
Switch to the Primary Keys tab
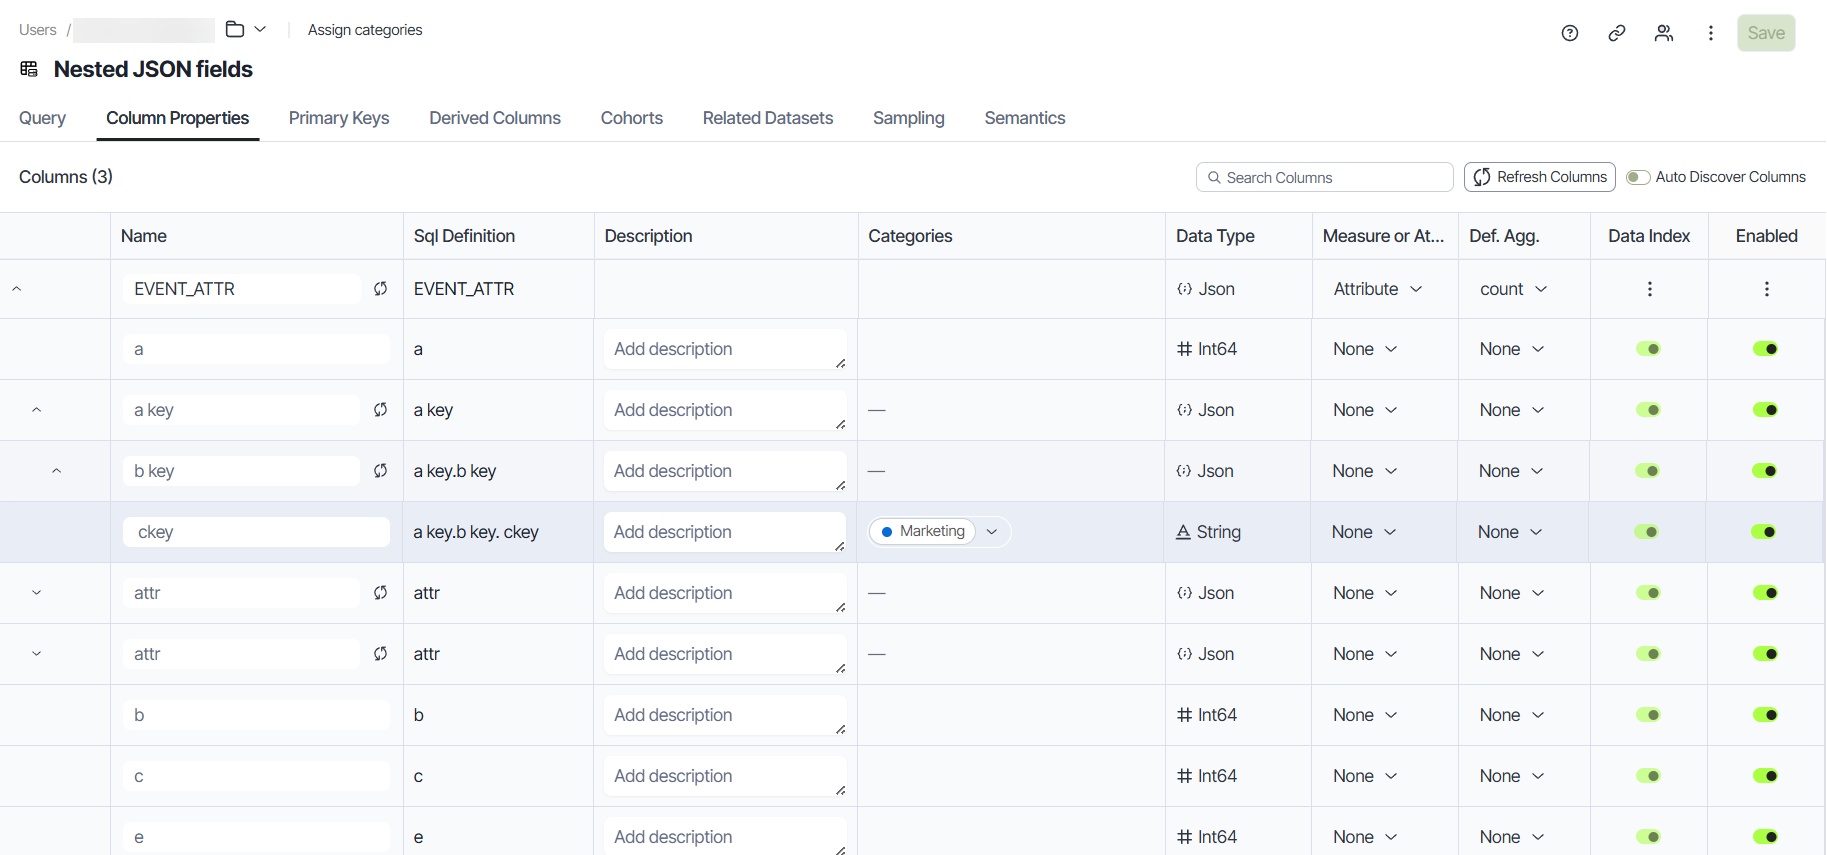[339, 118]
